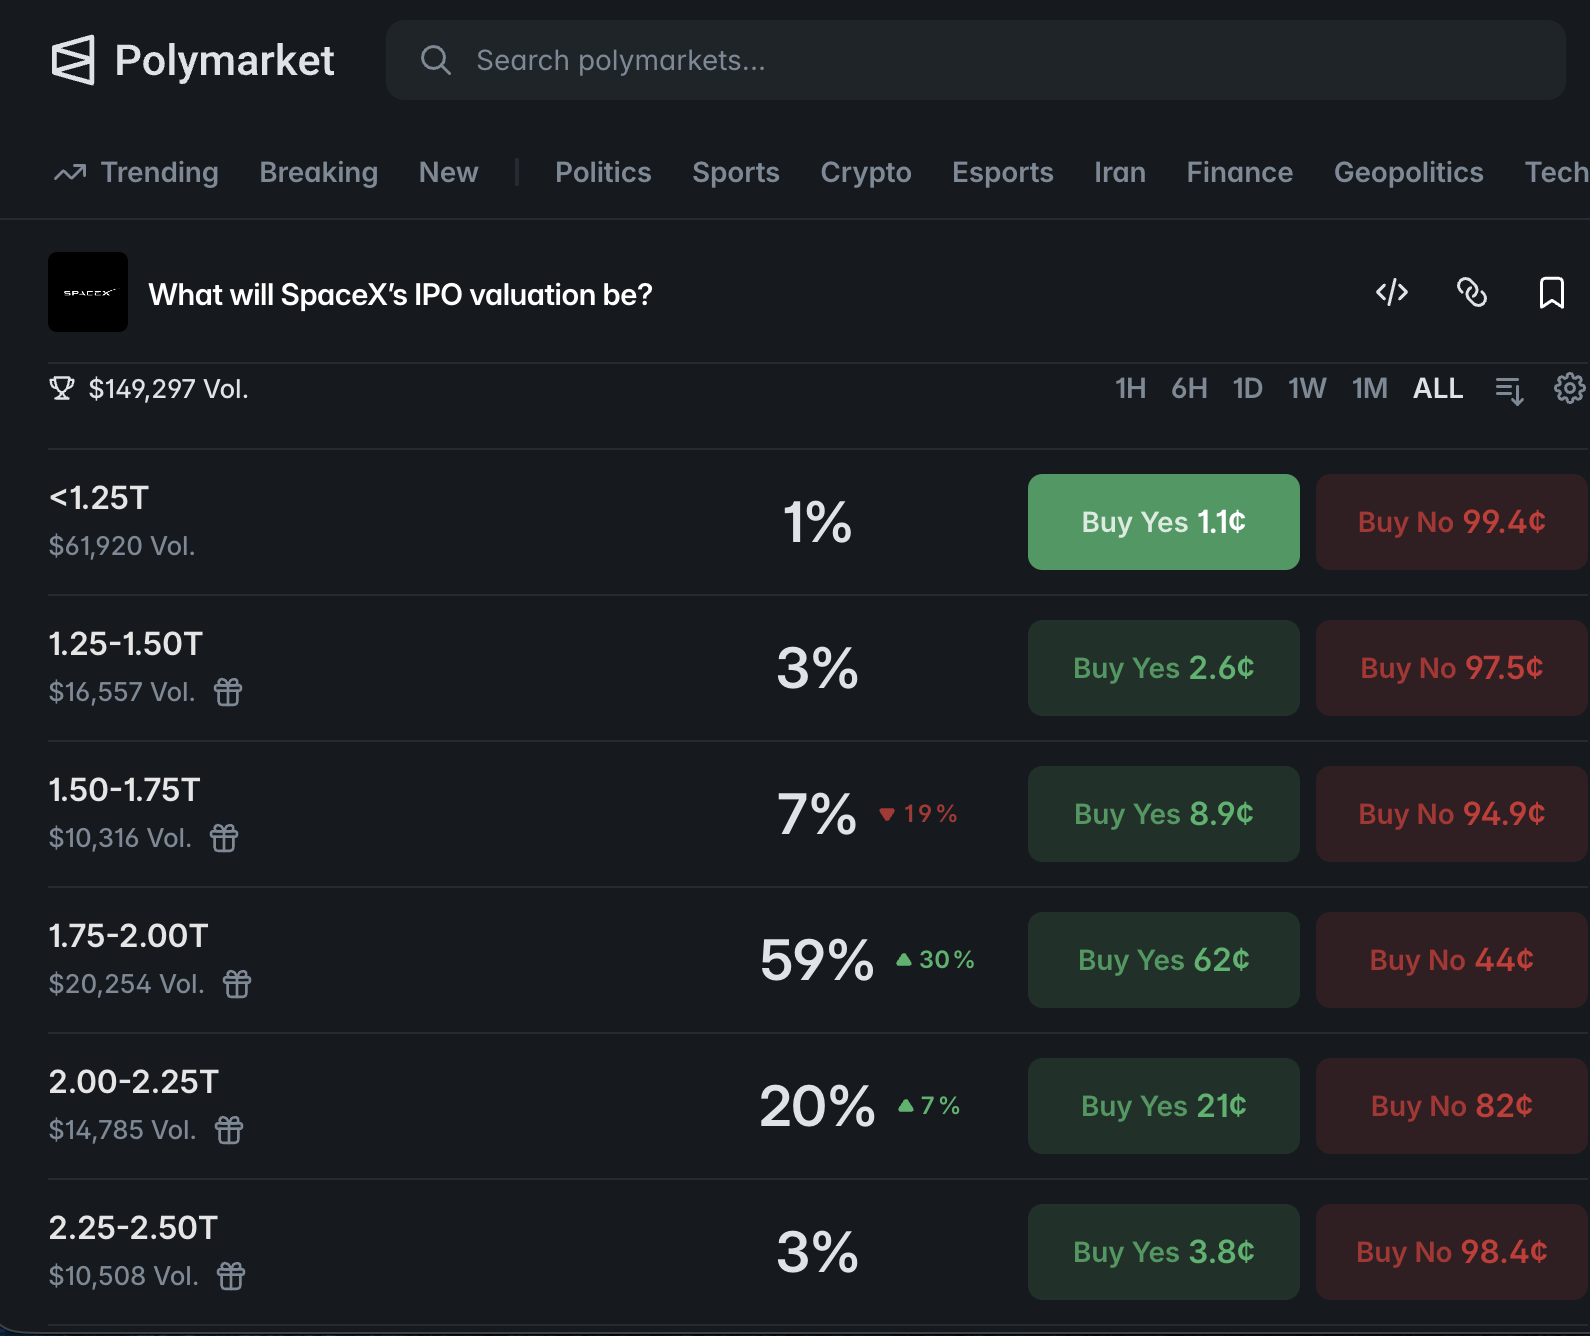Click the trophy icon beside volume

(x=62, y=388)
